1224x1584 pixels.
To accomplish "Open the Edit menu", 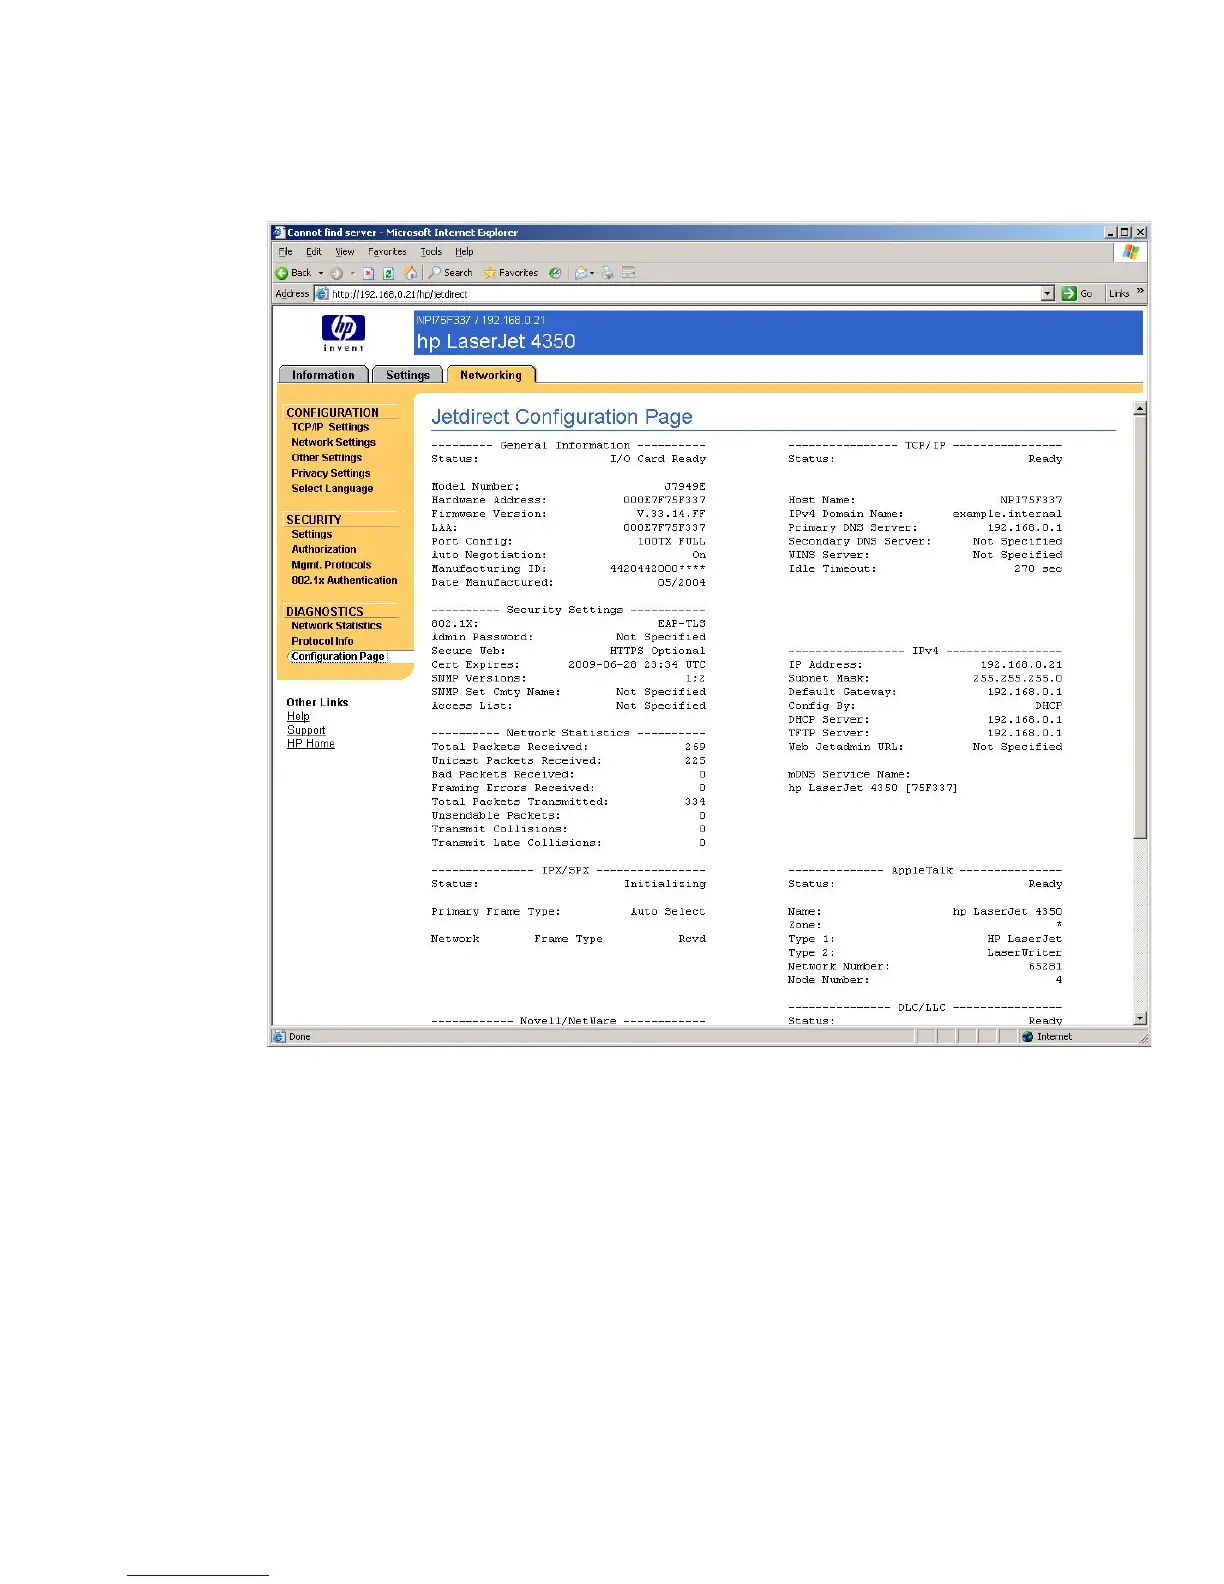I will coord(314,252).
